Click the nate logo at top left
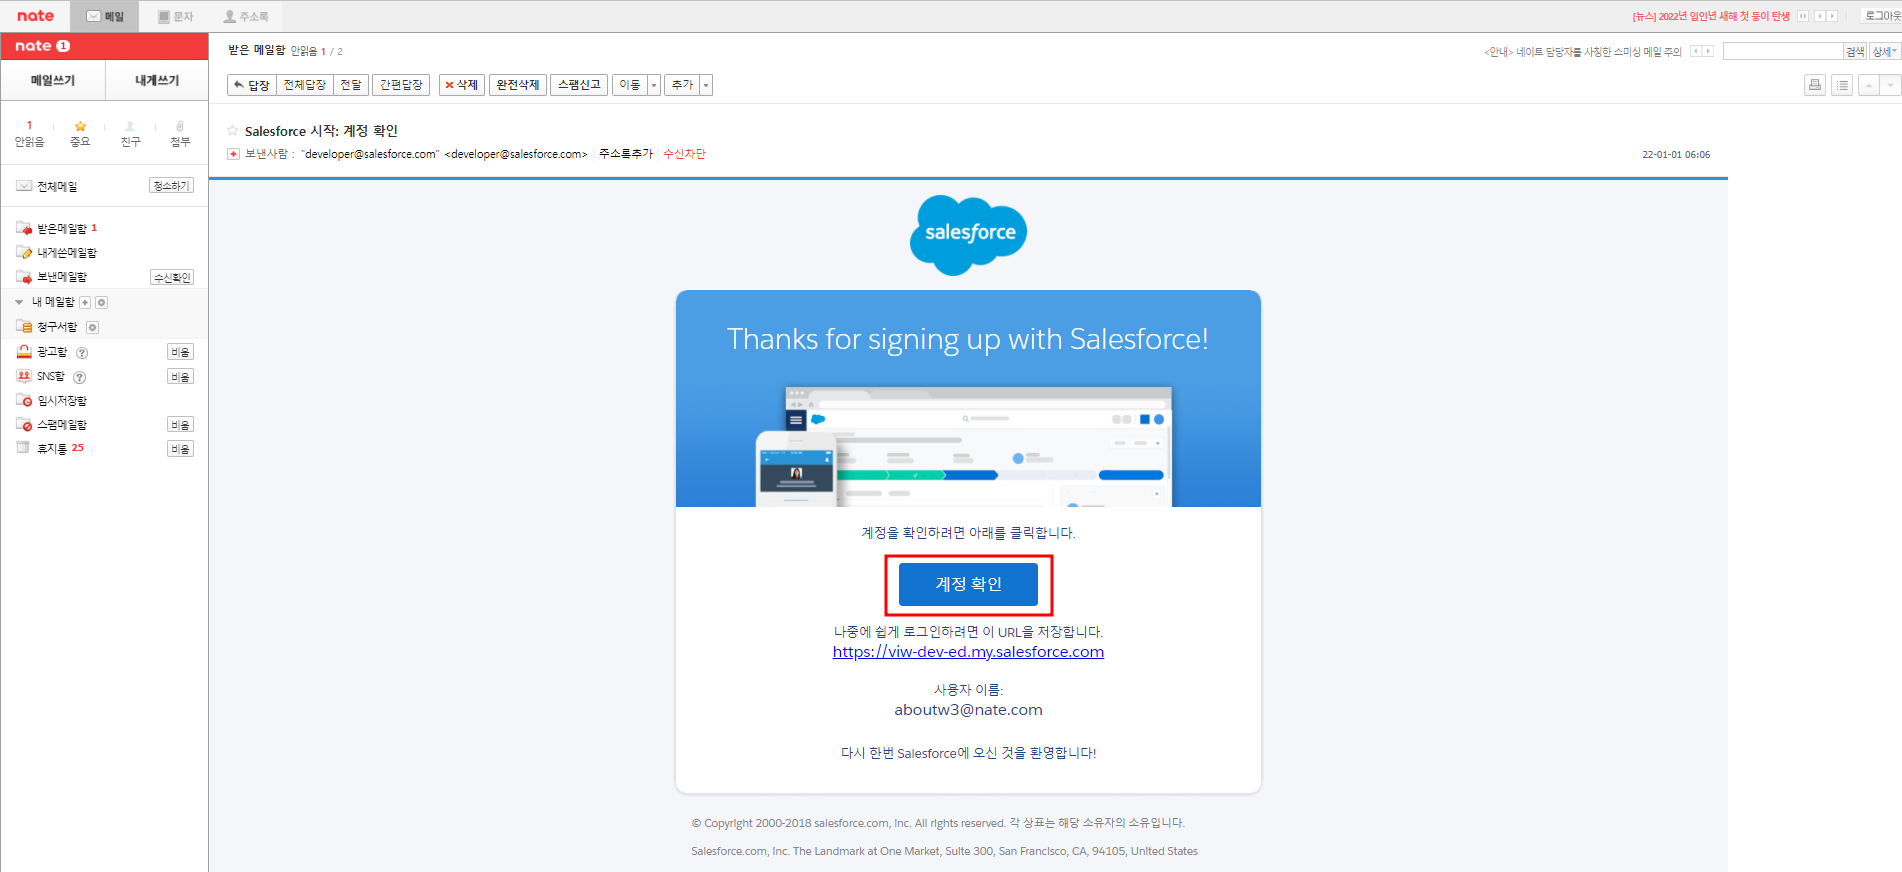 tap(35, 16)
